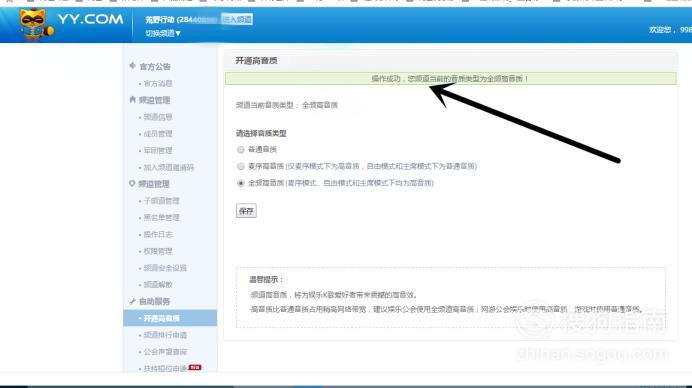Click the heart icon in the sidebar

[x=132, y=183]
